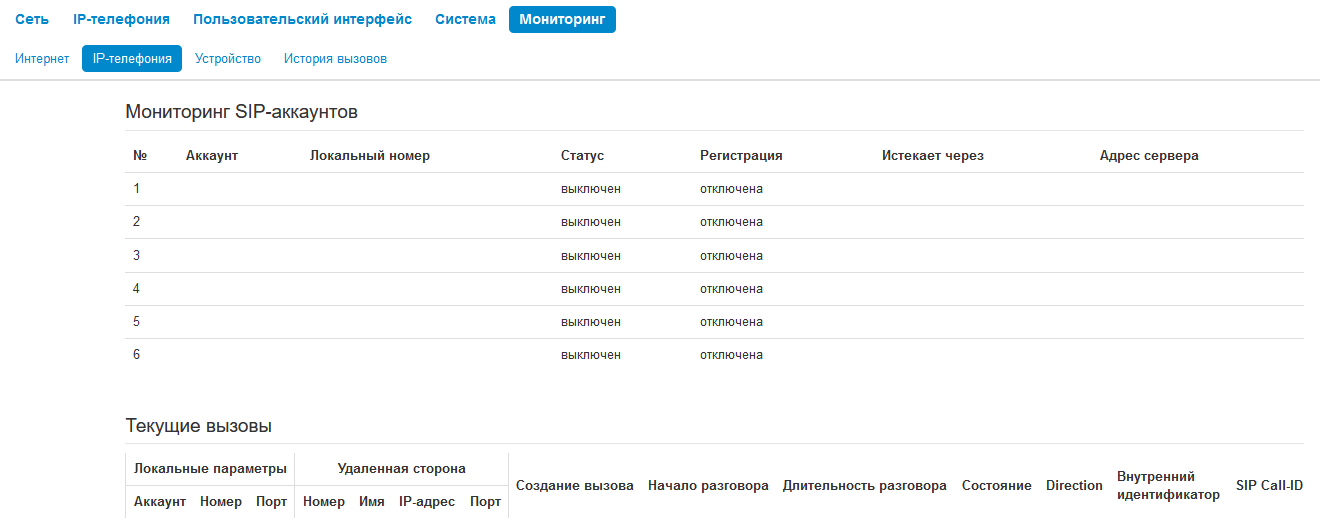The height and width of the screenshot is (532, 1320).
Task: Open История вызовов subtab
Action: [335, 59]
